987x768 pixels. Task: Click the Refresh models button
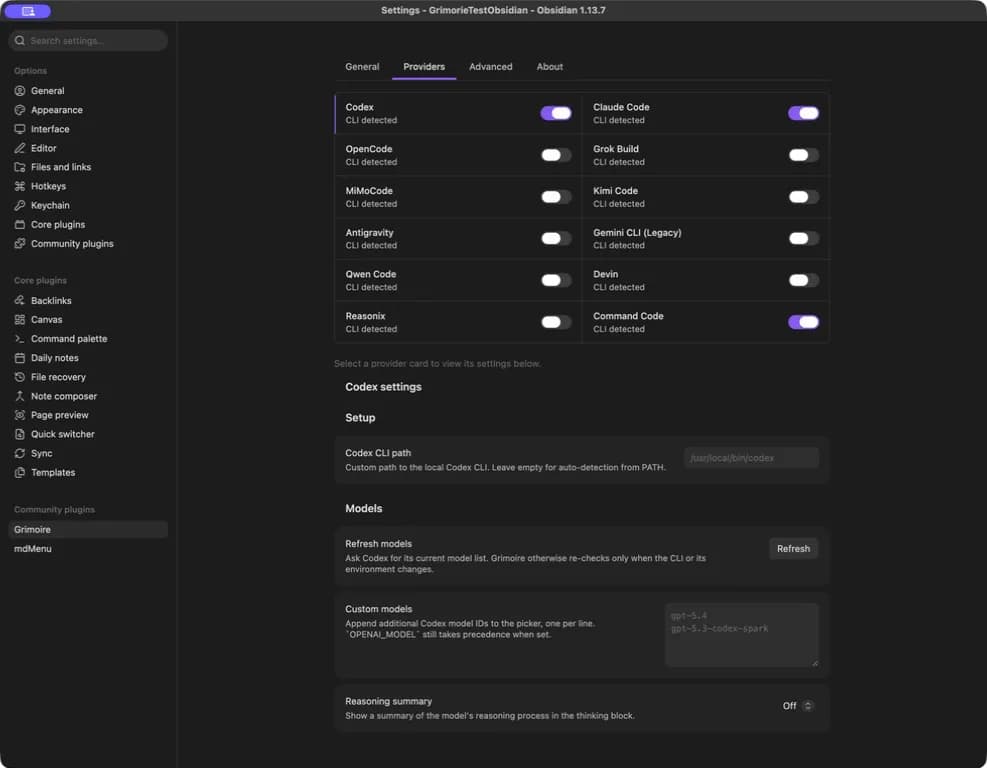[x=793, y=549]
